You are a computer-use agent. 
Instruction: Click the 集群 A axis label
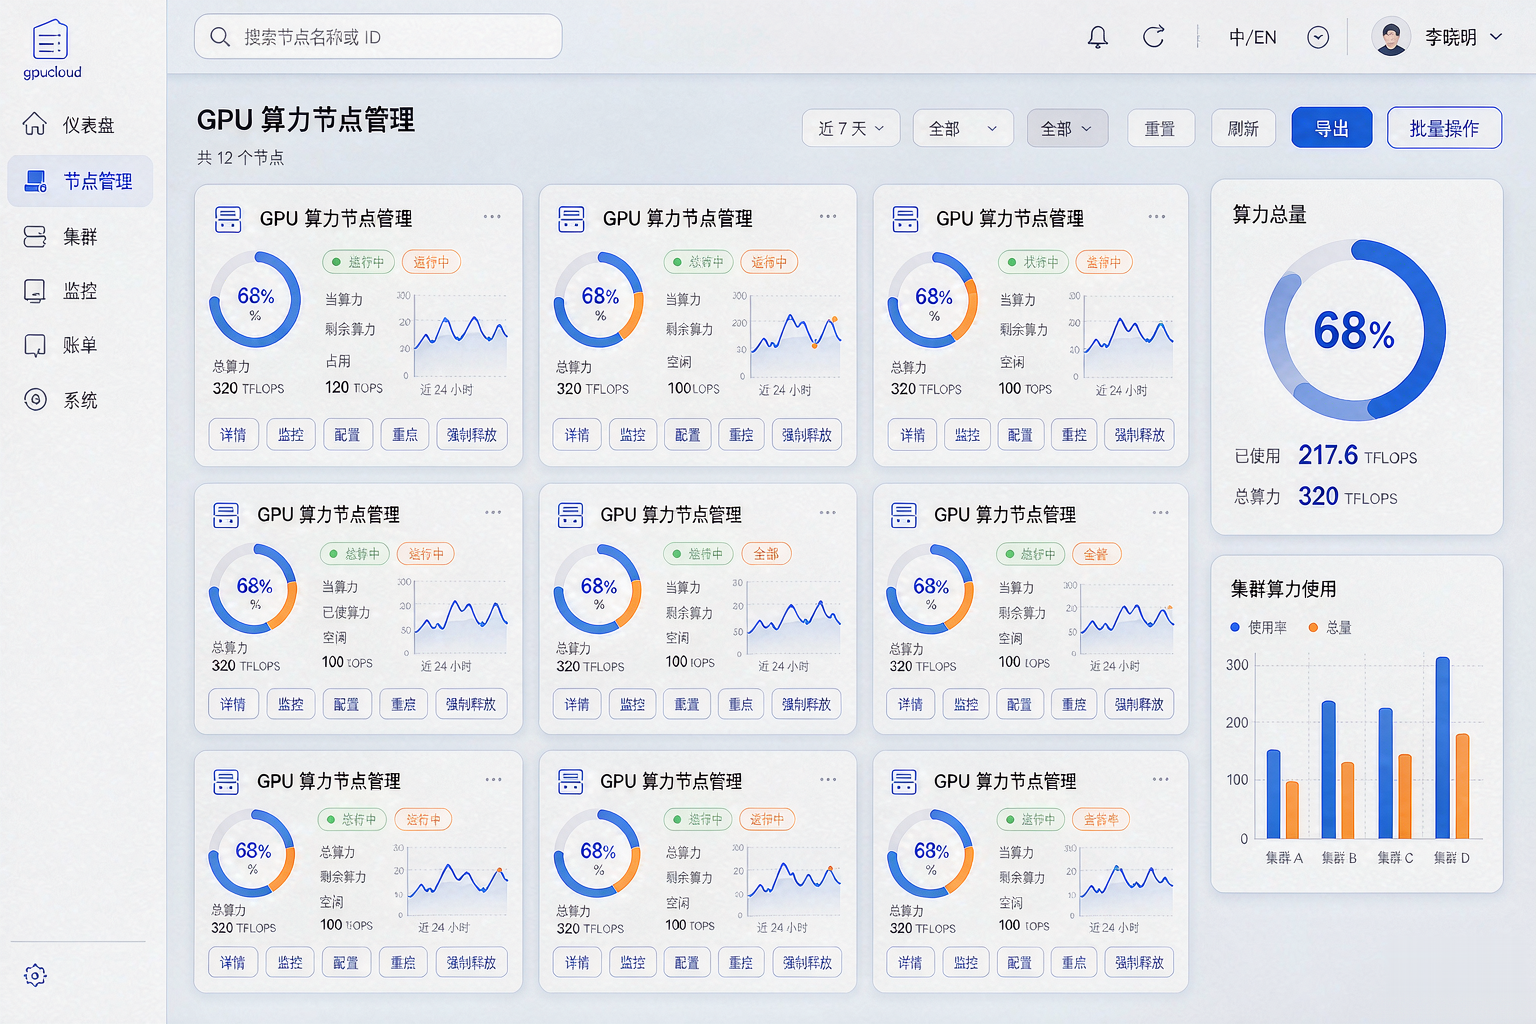(1284, 858)
